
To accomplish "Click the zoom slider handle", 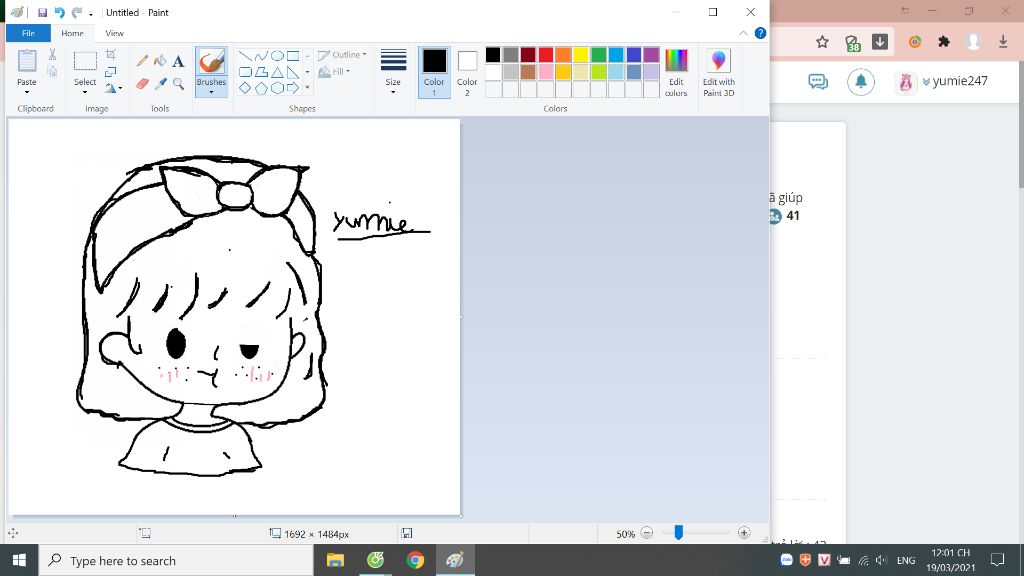I will (x=679, y=533).
